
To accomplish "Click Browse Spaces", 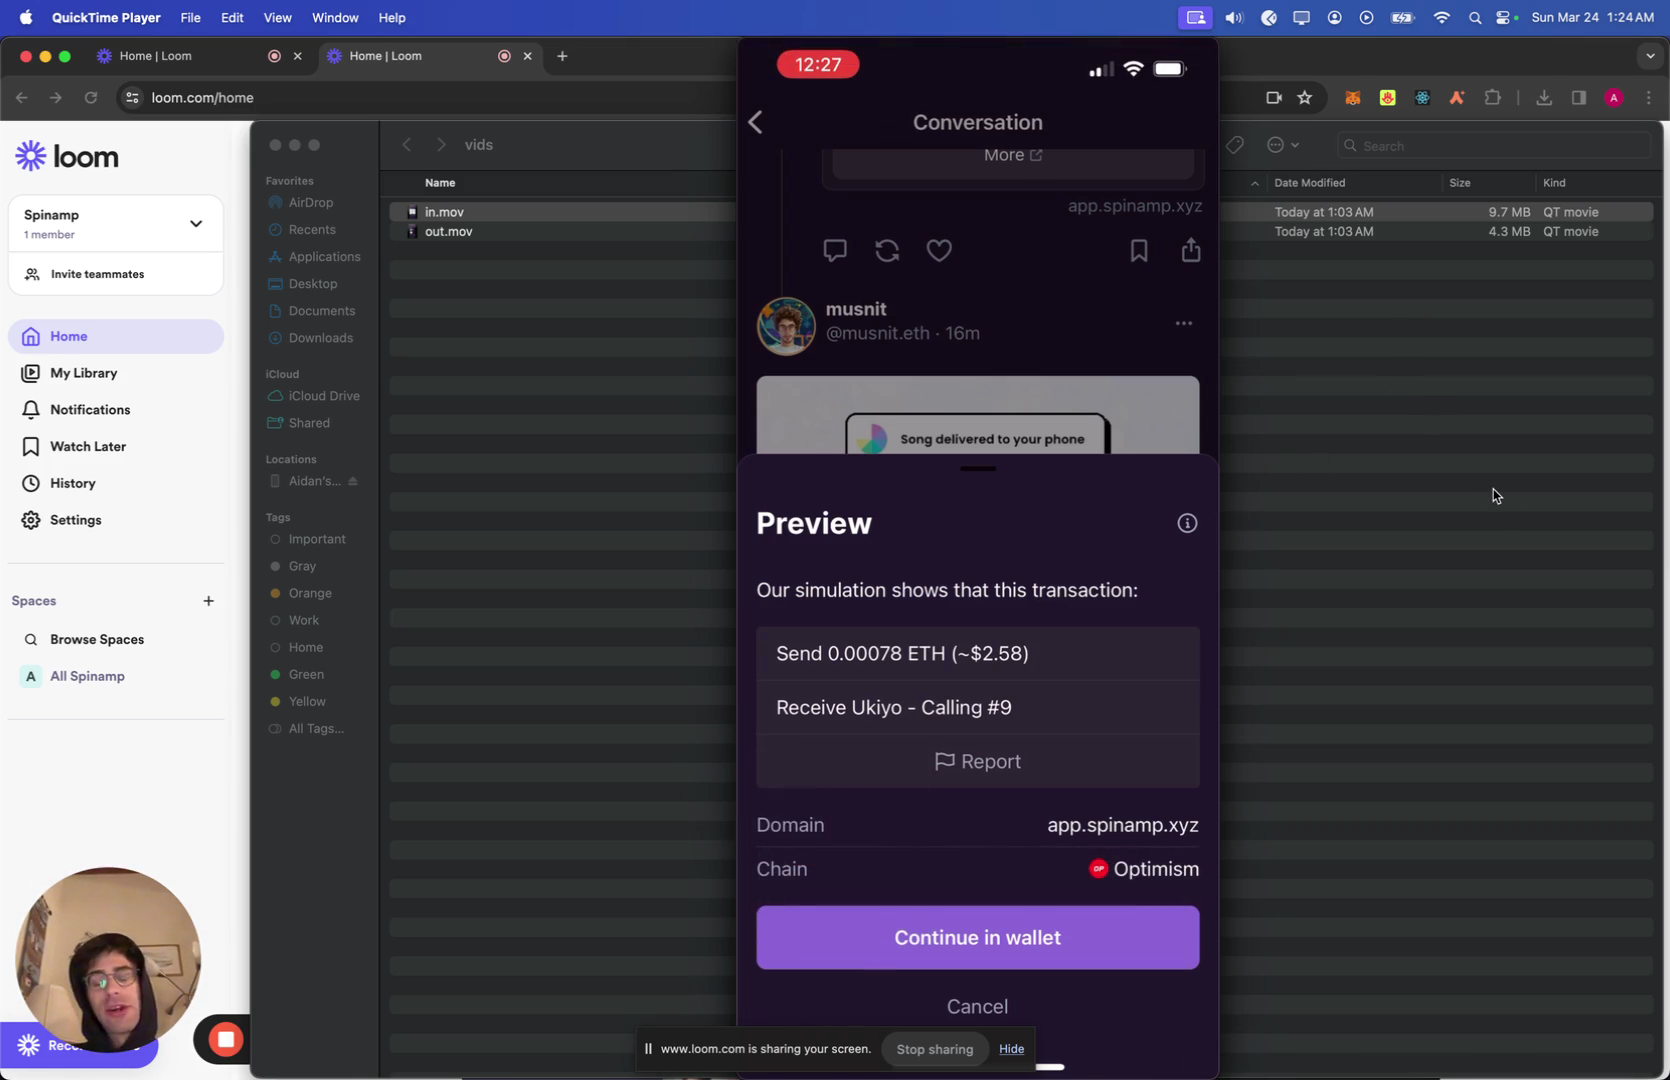I will coord(97,639).
